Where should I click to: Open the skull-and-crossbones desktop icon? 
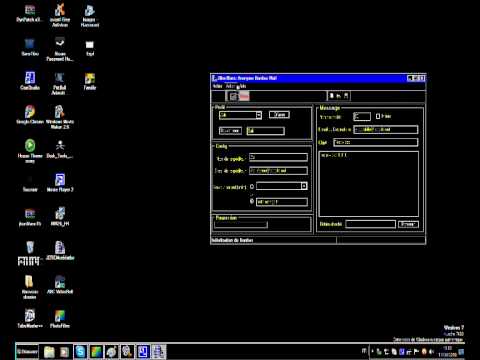60,148
